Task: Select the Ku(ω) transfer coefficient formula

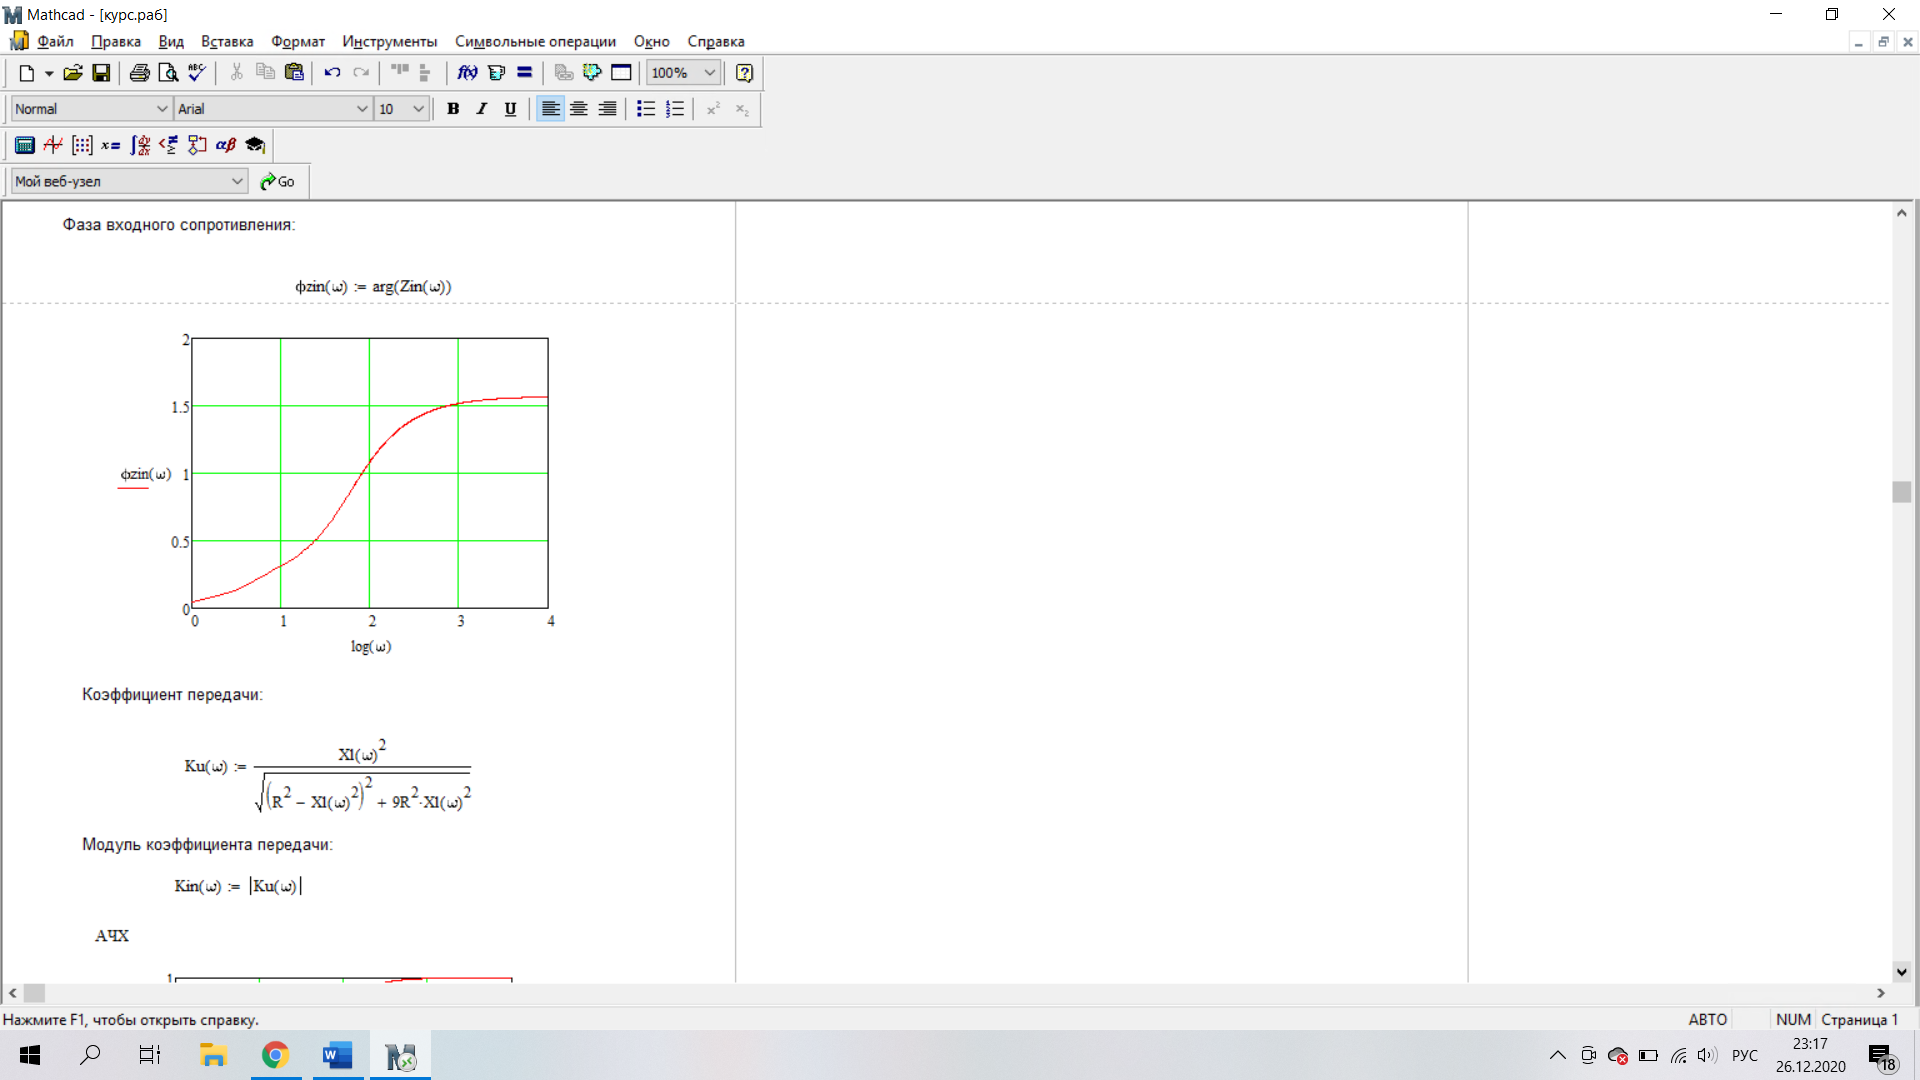Action: coord(328,776)
